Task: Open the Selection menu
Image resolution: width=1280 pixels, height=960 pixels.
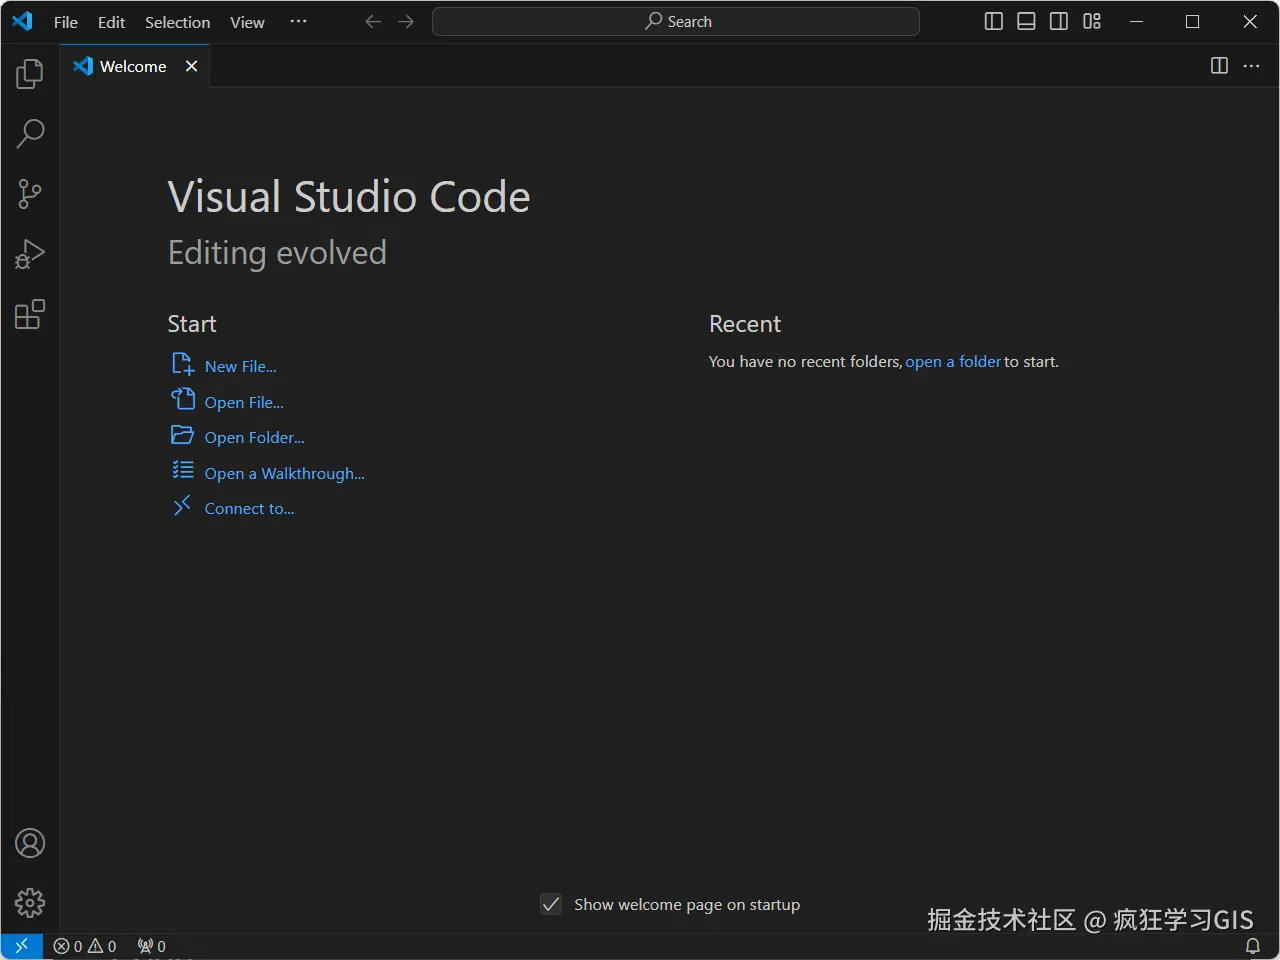Action: [177, 22]
